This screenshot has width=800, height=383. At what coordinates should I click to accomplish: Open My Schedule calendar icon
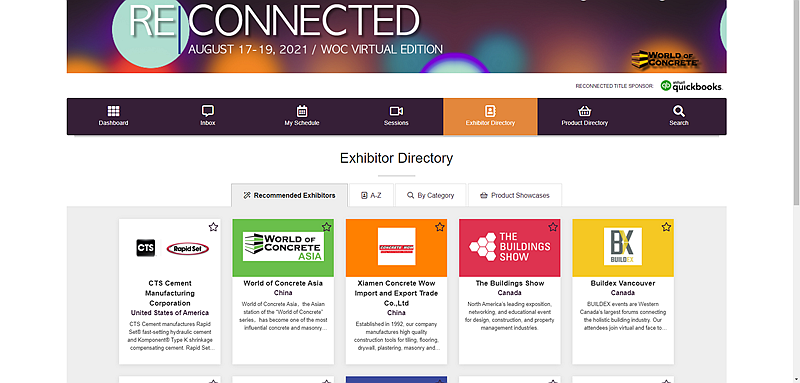[x=302, y=111]
